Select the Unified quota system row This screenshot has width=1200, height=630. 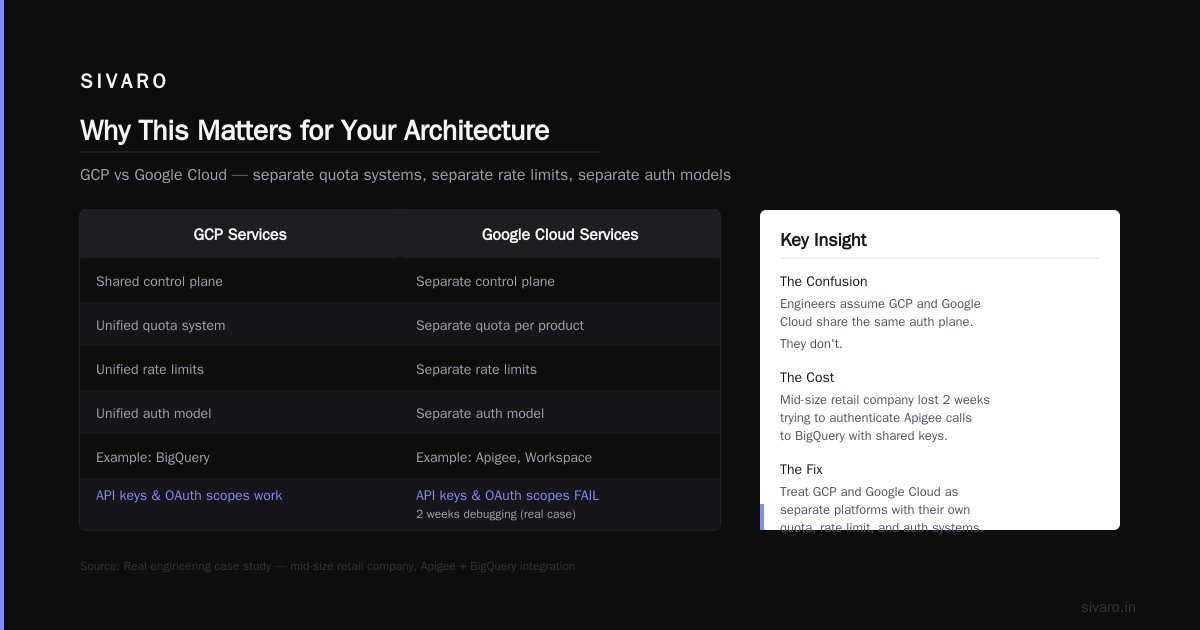click(400, 325)
